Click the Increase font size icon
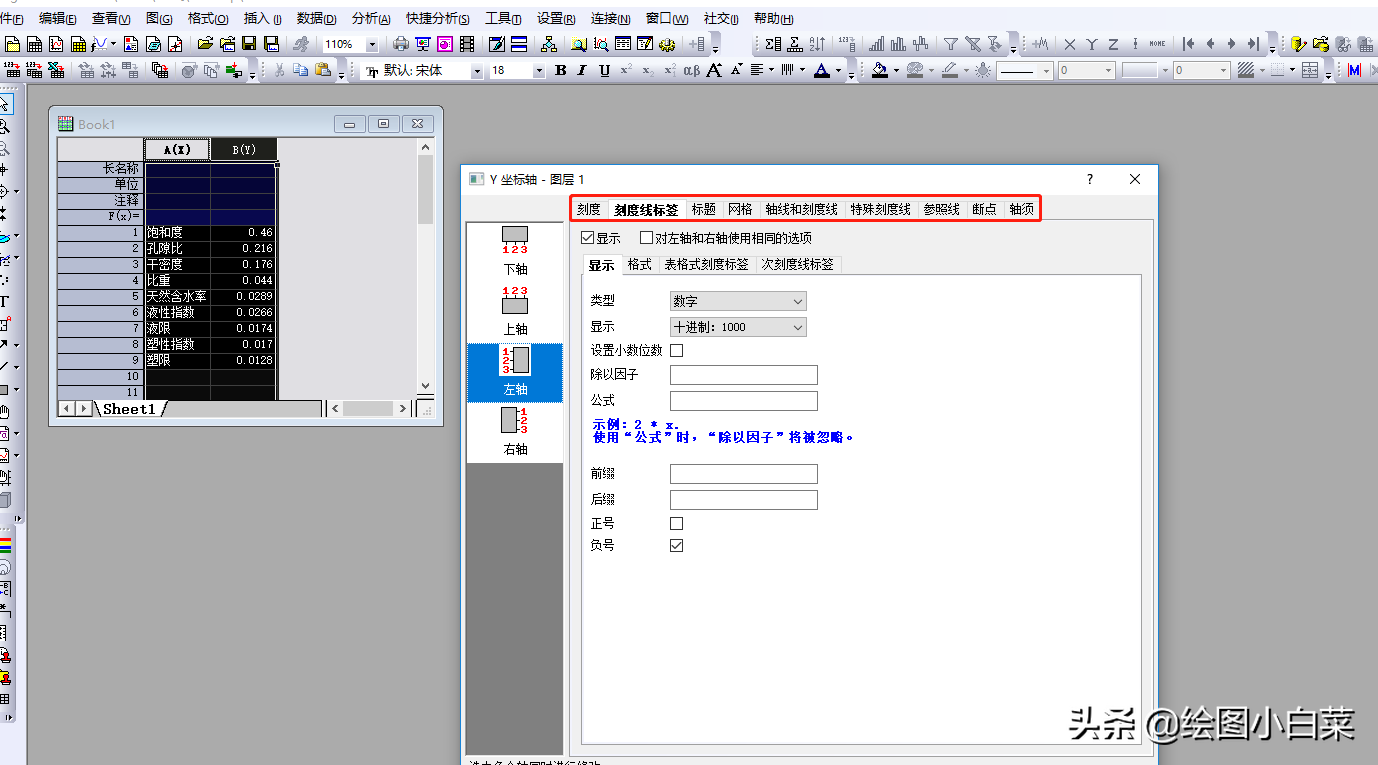 714,70
